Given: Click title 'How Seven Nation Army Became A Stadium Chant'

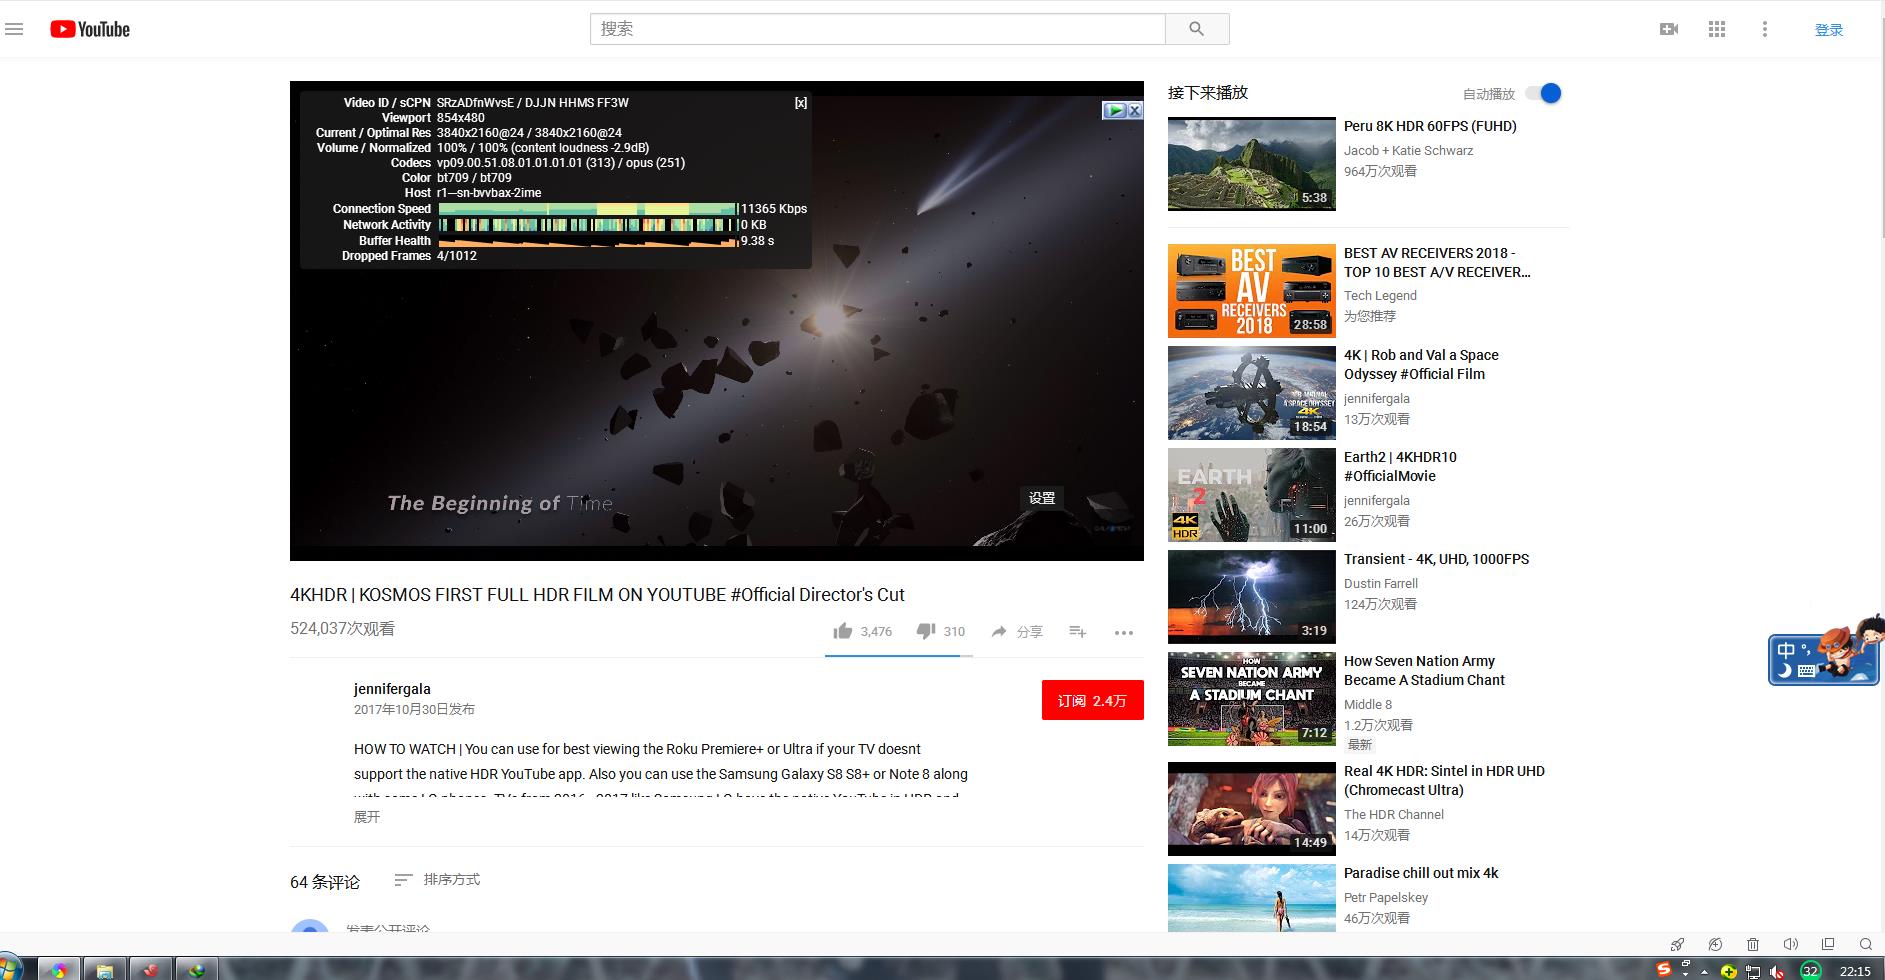Looking at the screenshot, I should tap(1424, 670).
